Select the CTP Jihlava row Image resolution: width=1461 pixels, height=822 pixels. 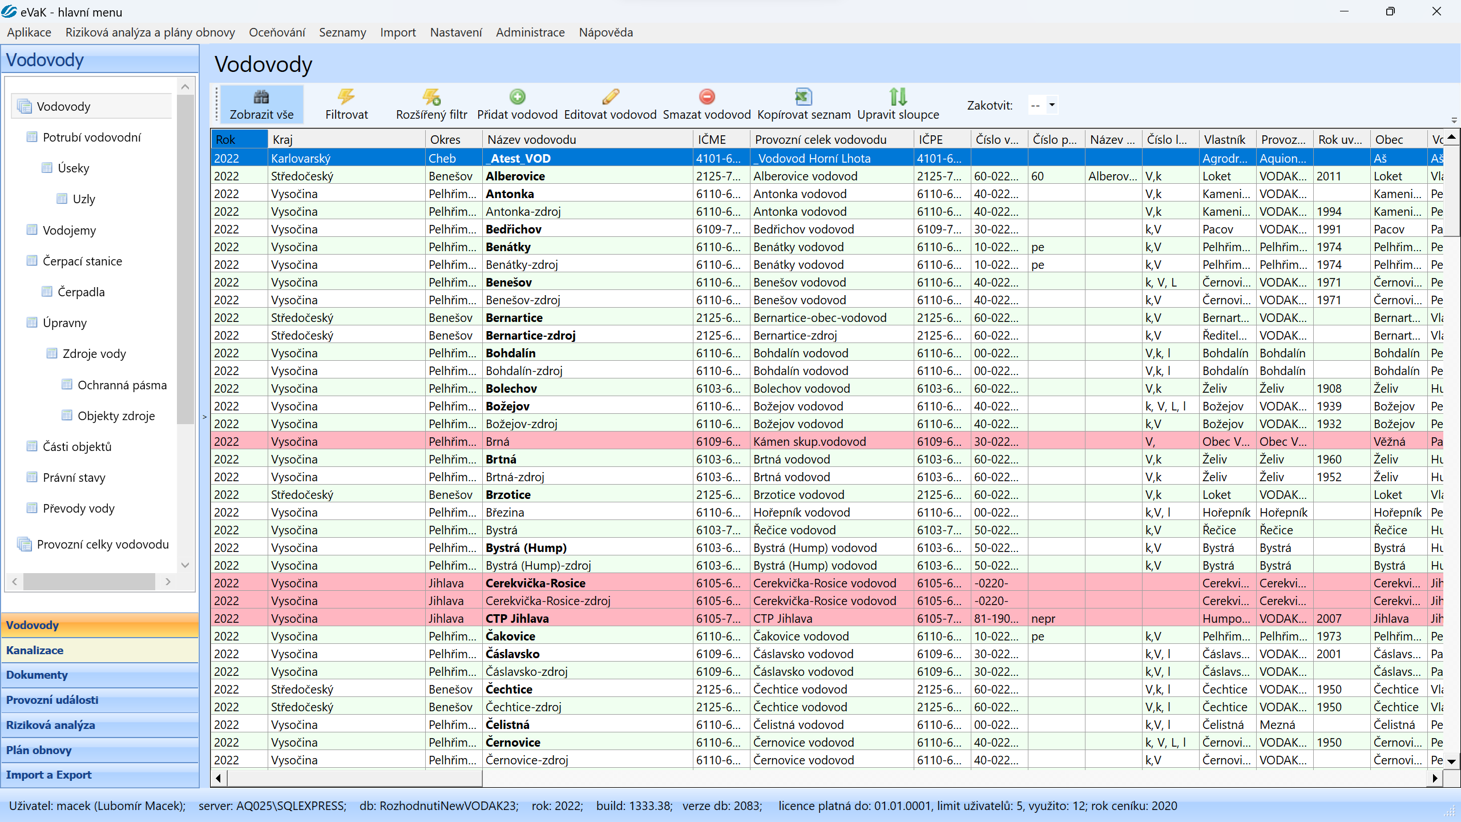[827, 619]
